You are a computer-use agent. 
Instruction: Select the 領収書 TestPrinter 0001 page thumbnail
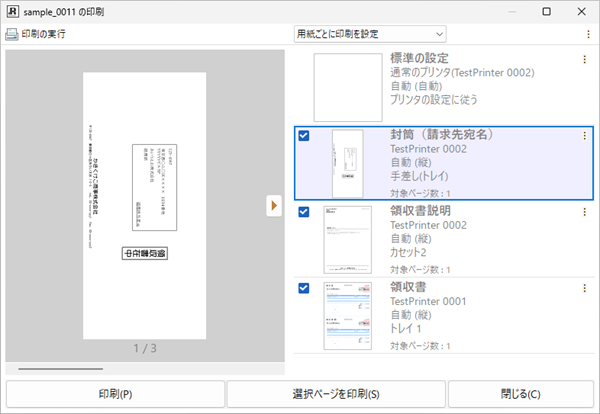click(x=347, y=316)
